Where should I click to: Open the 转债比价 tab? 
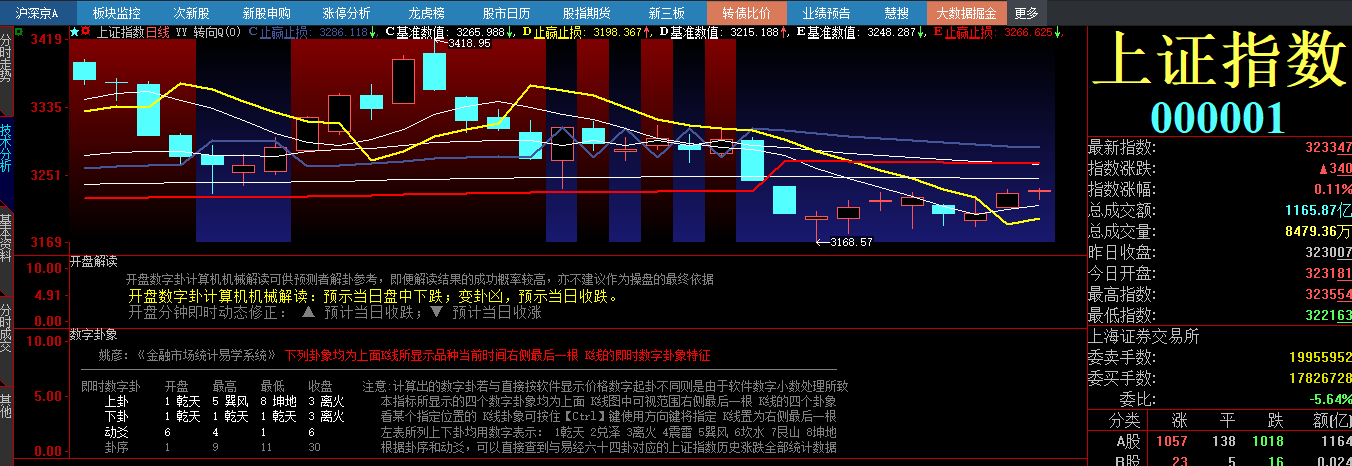point(746,13)
